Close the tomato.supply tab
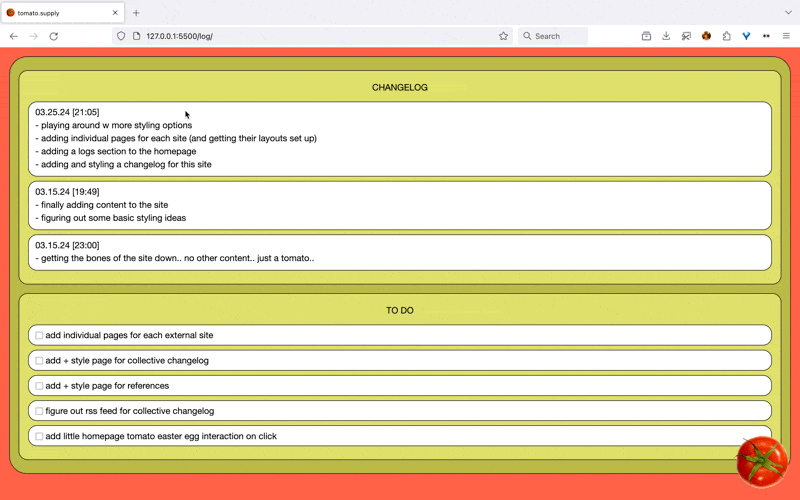Screen dimensions: 800x500 (x=115, y=13)
